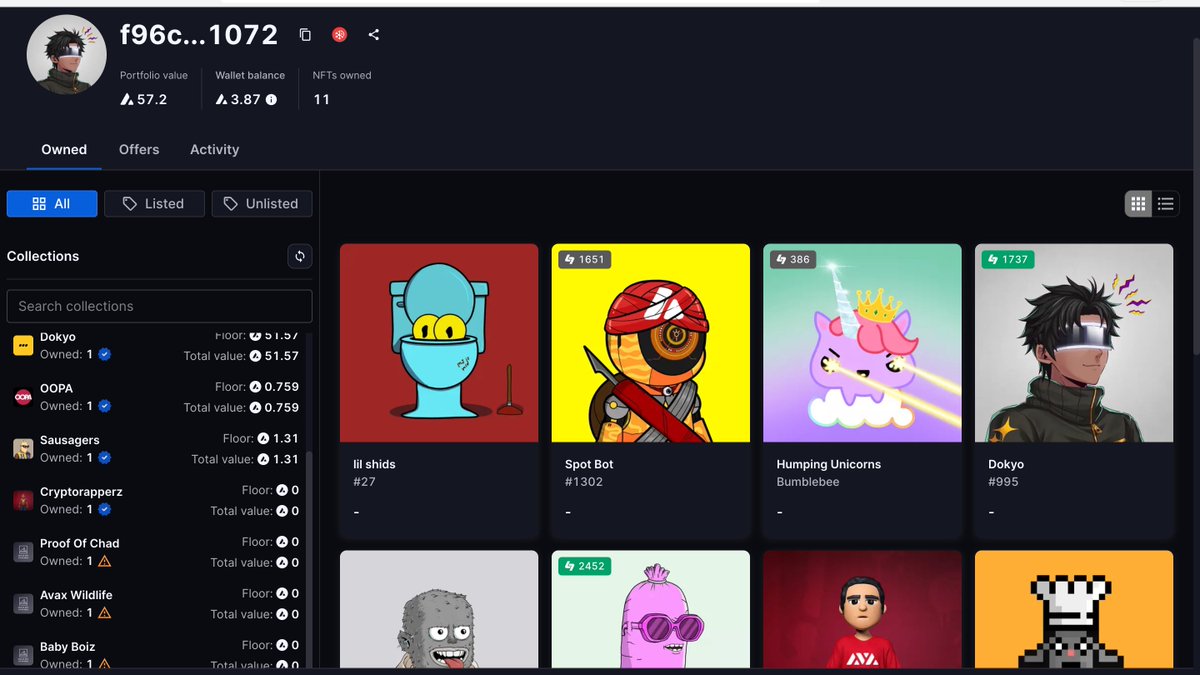Click the portfolio value 57.2
Viewport: 1200px width, 675px height.
pos(144,100)
